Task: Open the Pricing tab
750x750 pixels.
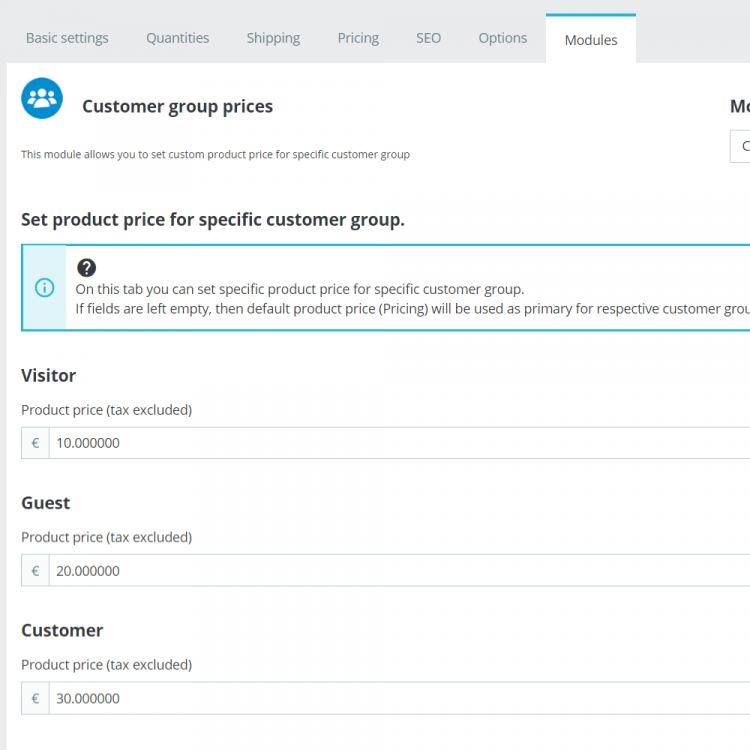Action: (x=358, y=38)
